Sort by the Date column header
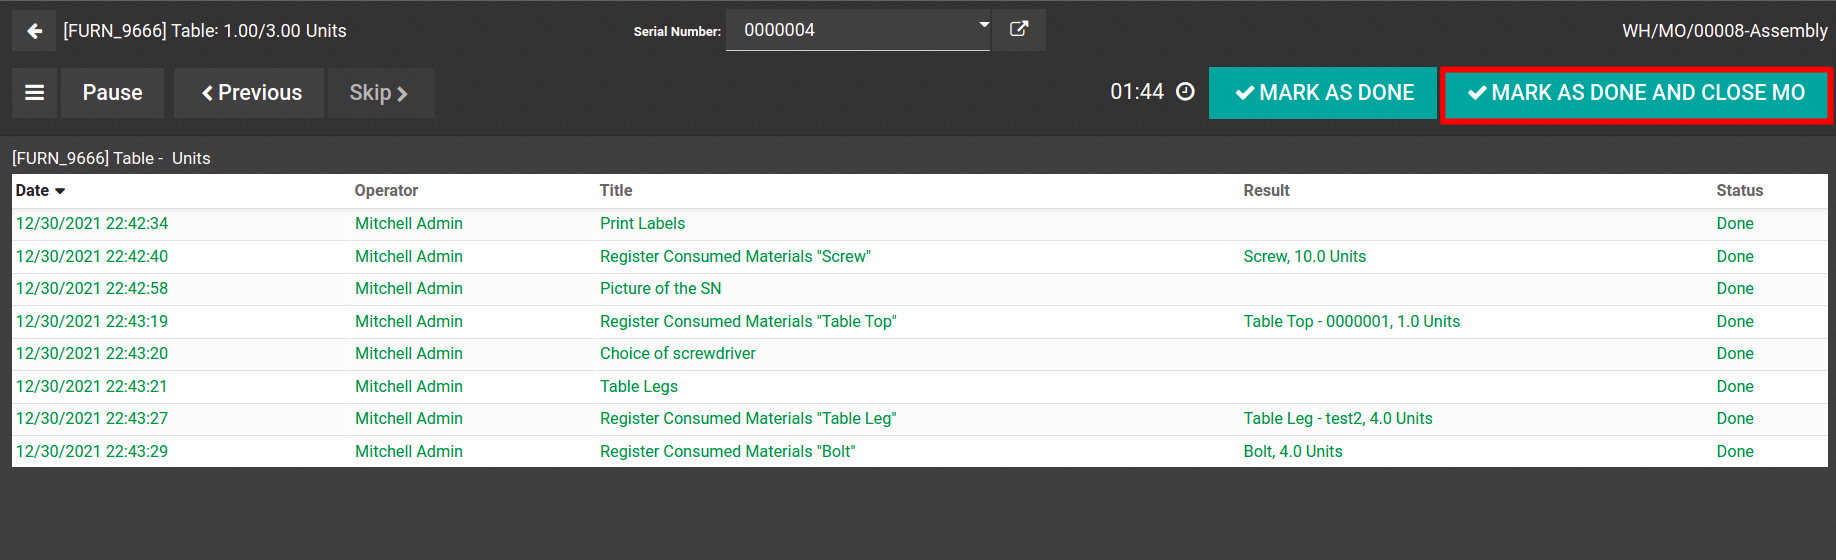 pos(33,190)
